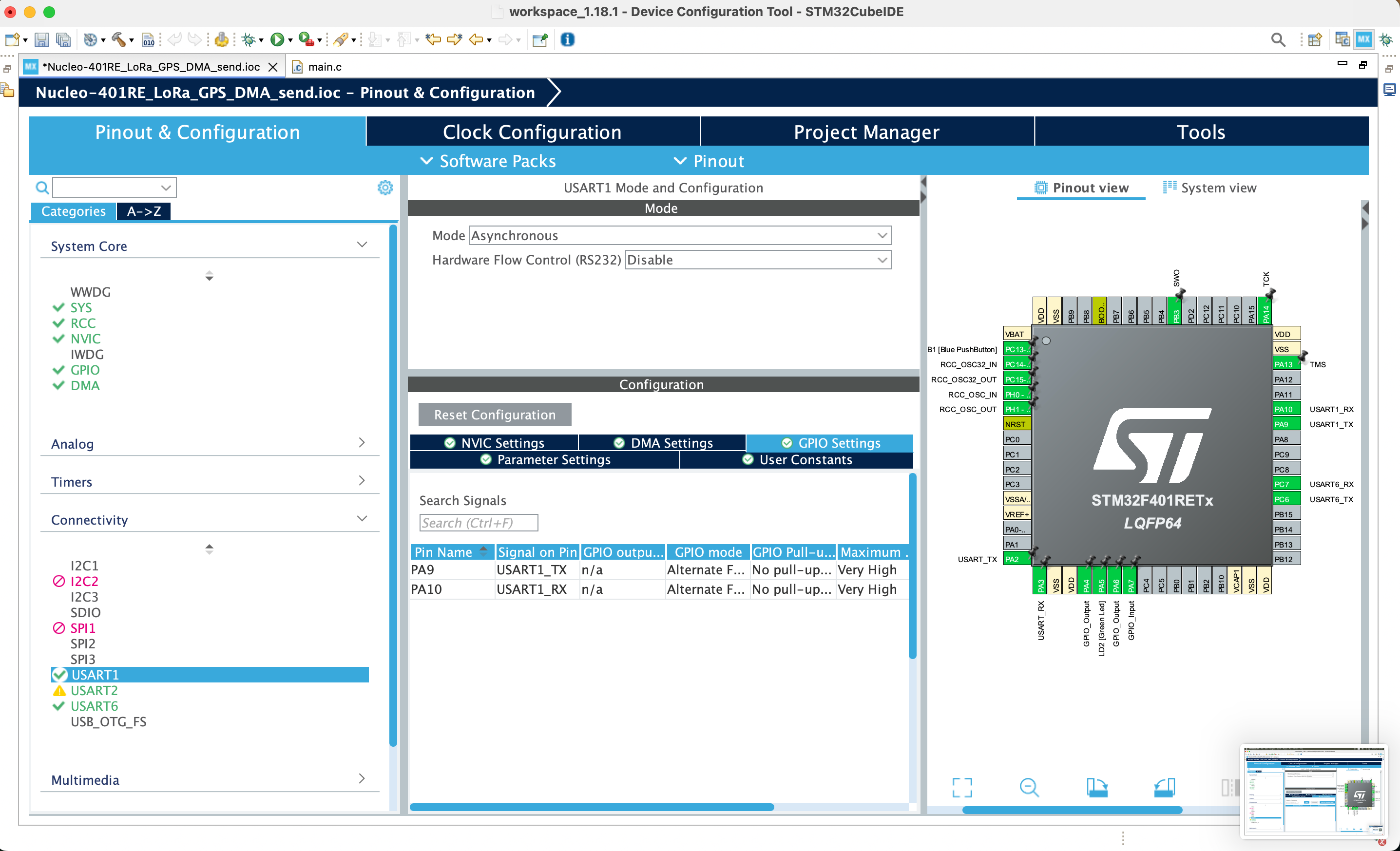Switch to DMA Settings tab
1400x851 pixels.
coord(662,443)
